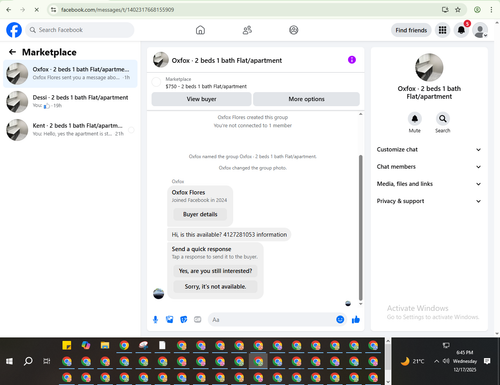Viewport: 500px width, 385px height.
Task: Click the browser back arrow
Action: click(9, 10)
